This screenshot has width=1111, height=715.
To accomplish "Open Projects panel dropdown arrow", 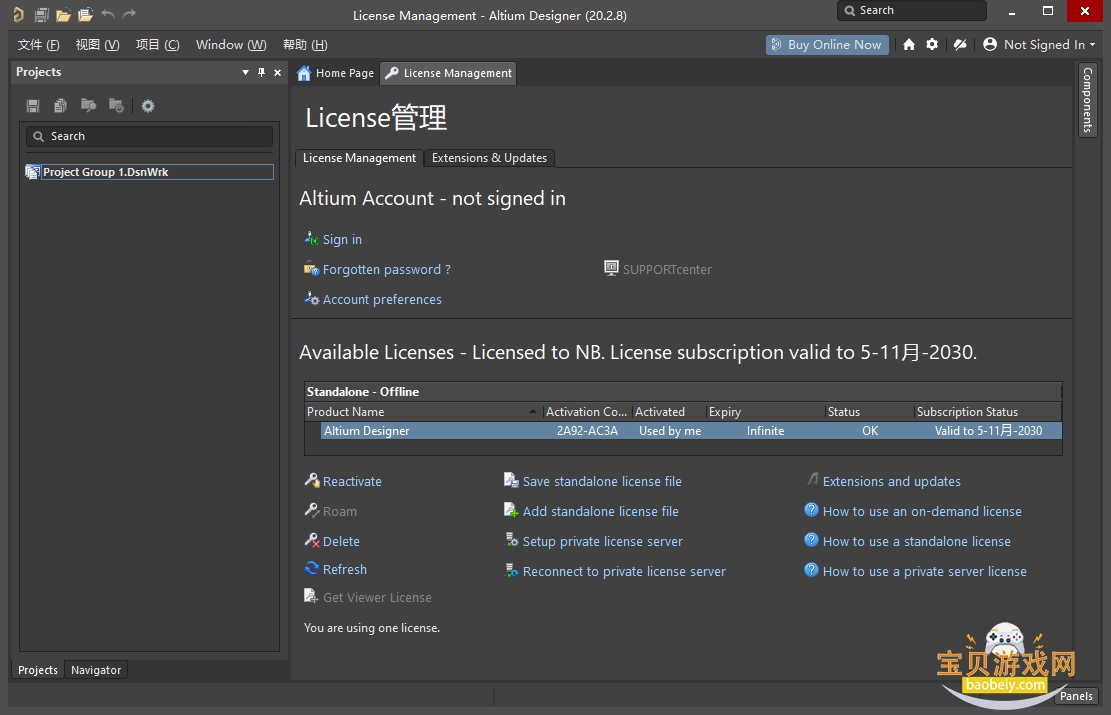I will 245,72.
